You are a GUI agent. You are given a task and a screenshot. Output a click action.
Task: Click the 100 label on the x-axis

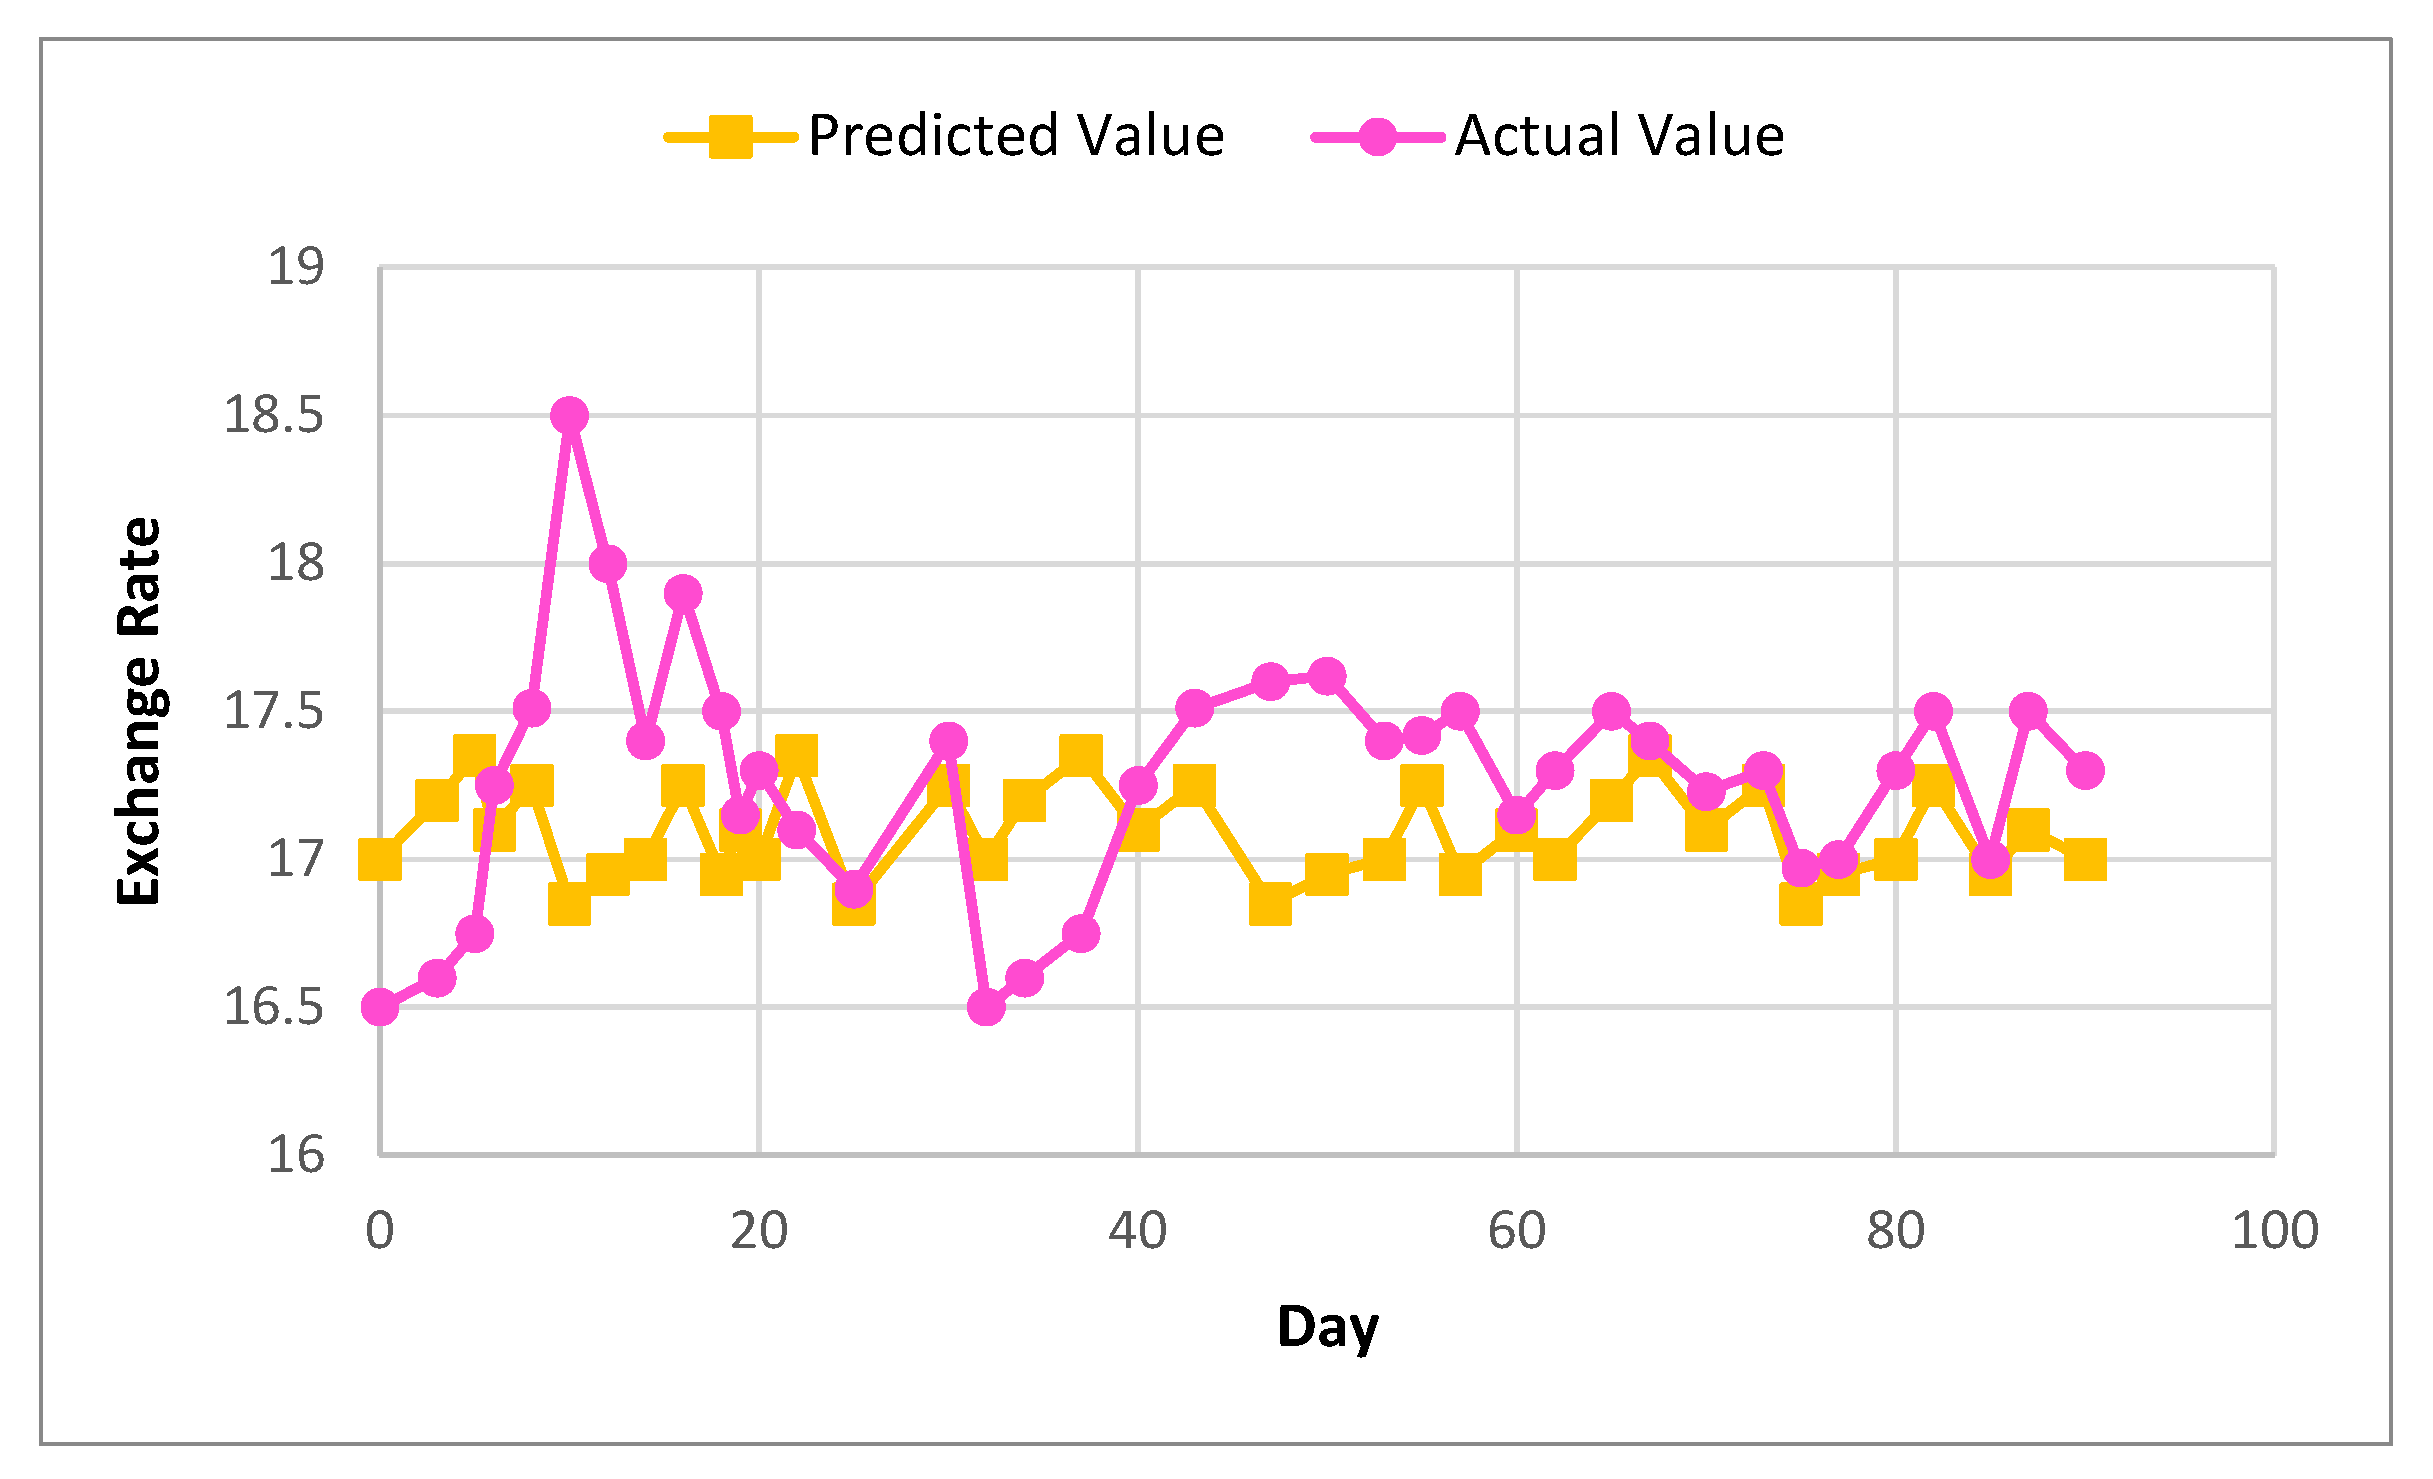coord(2275,1231)
